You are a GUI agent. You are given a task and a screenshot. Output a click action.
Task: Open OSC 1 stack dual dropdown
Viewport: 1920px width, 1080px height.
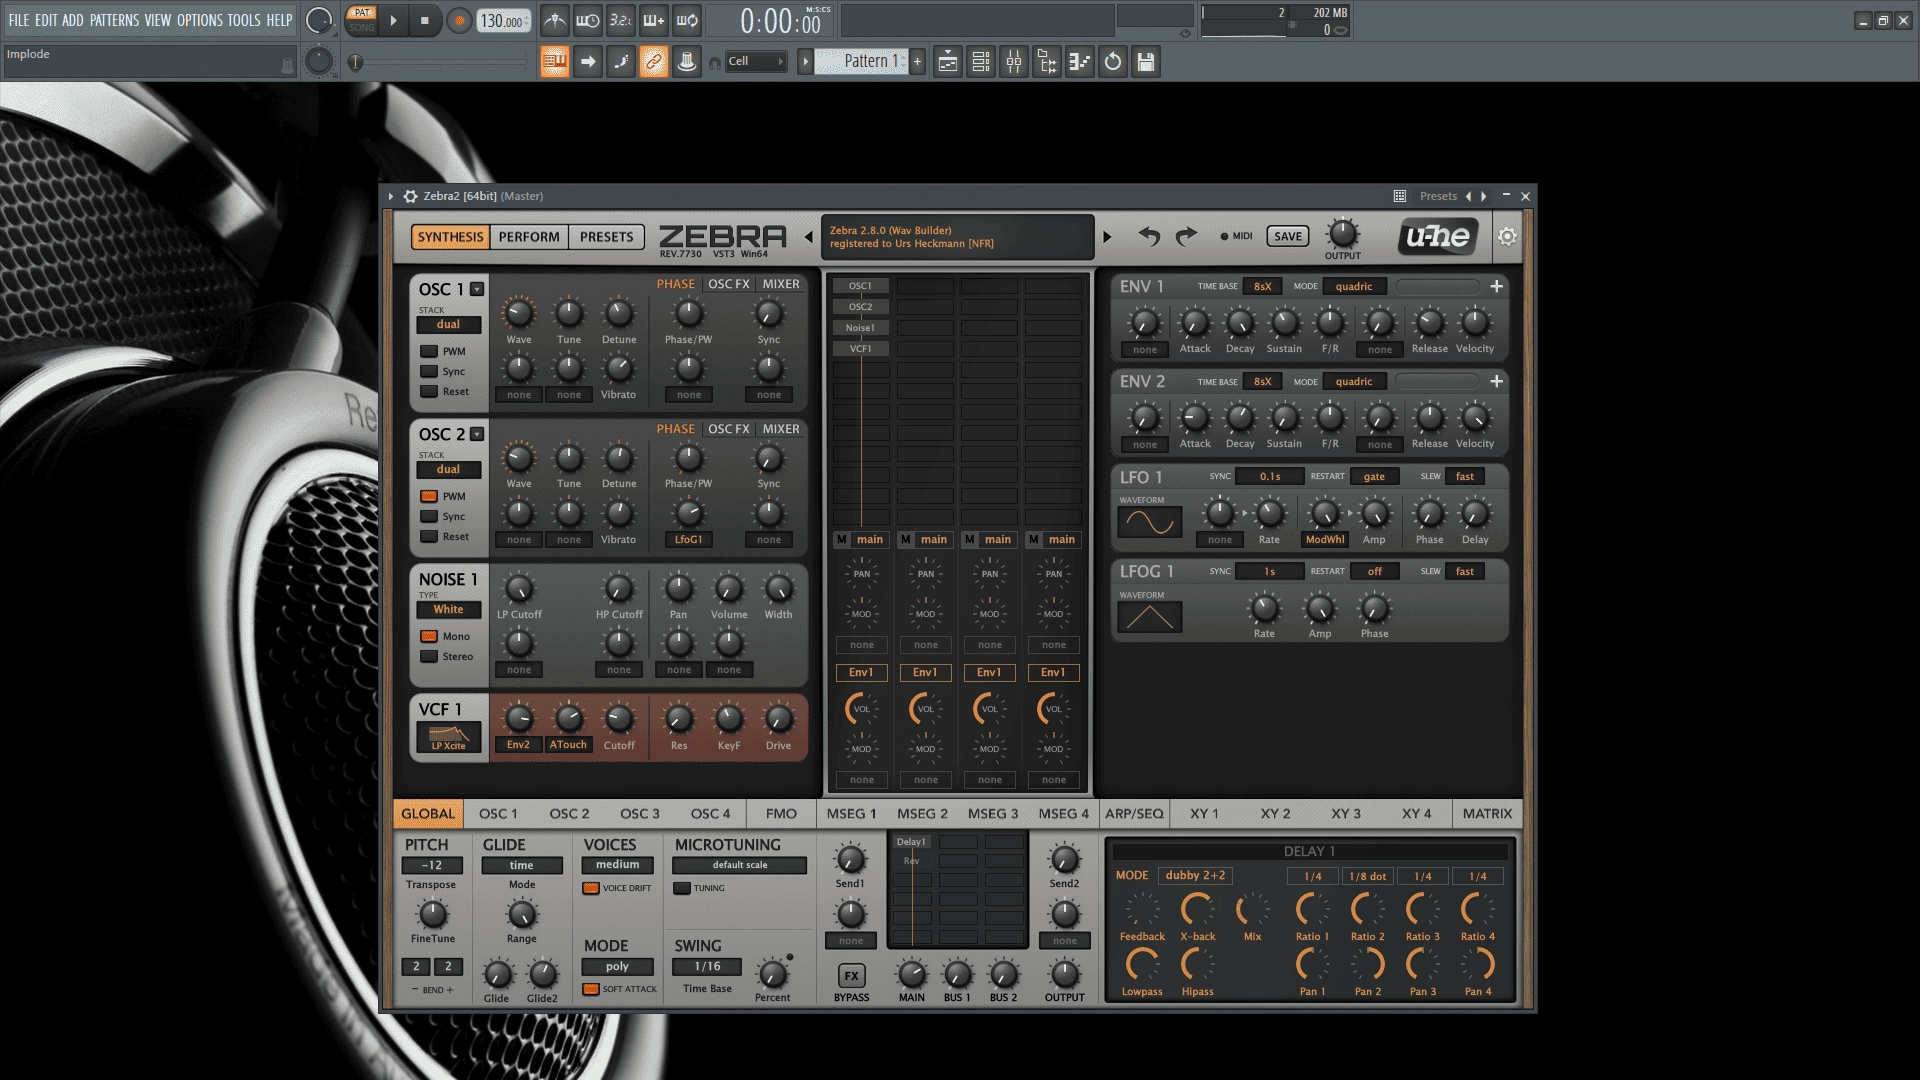pos(448,324)
